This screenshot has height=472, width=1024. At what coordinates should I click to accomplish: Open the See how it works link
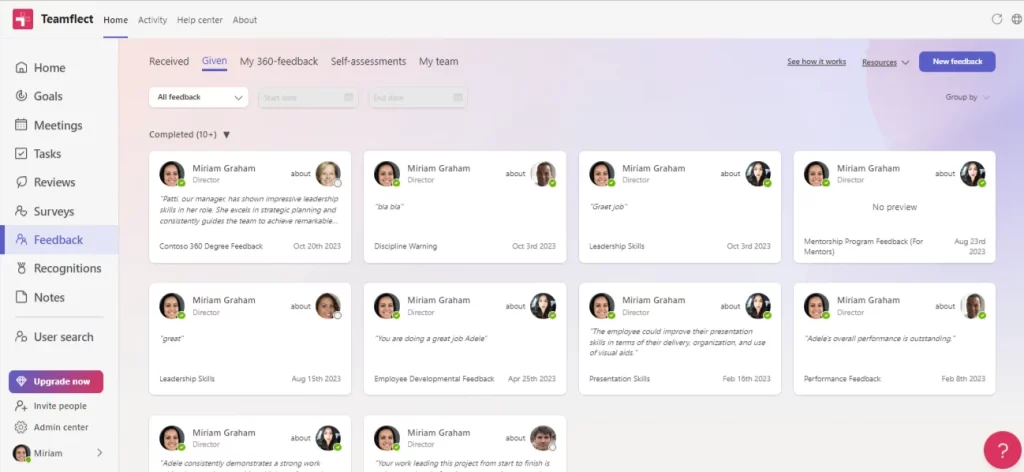tap(816, 62)
